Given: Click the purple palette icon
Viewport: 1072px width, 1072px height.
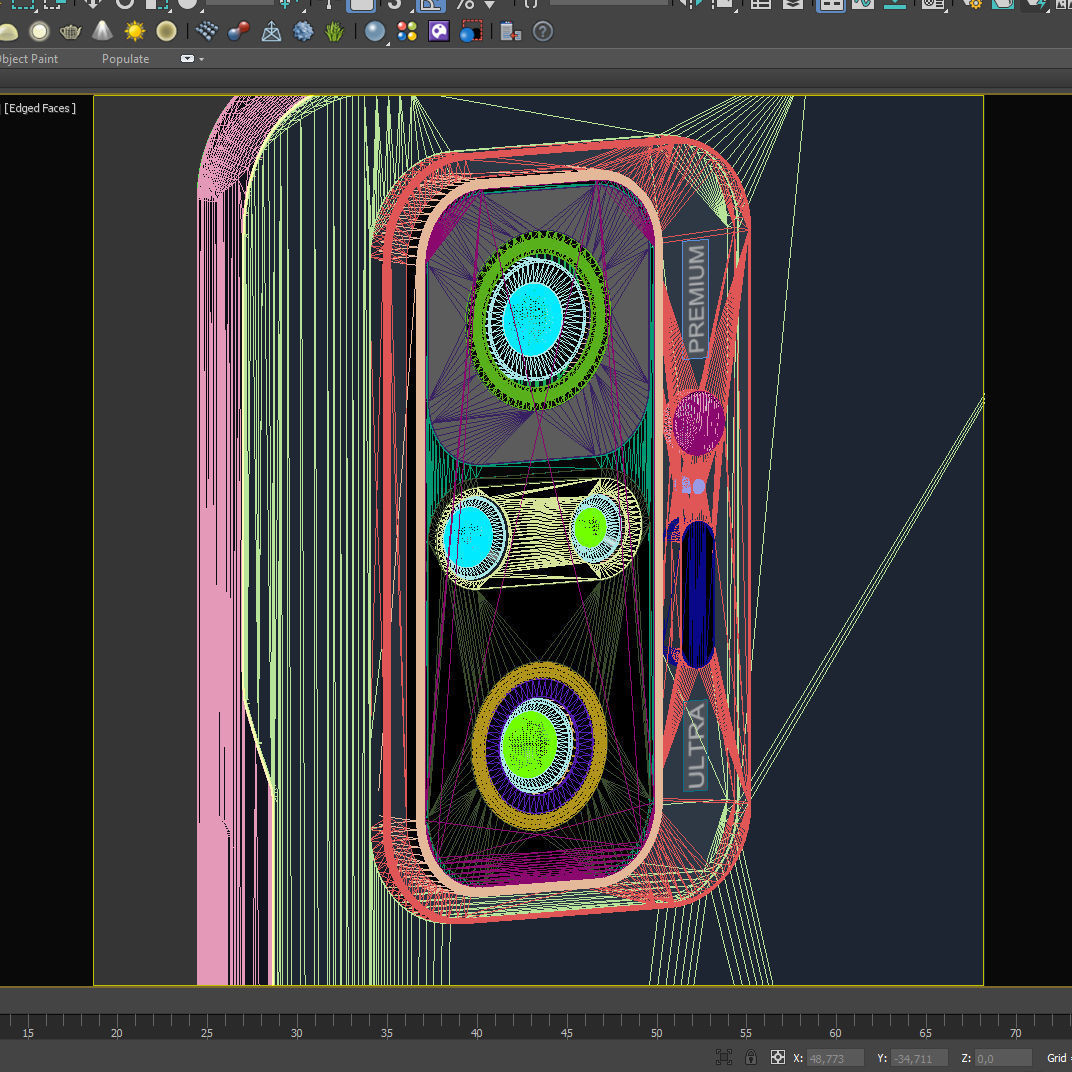Looking at the screenshot, I should (439, 31).
